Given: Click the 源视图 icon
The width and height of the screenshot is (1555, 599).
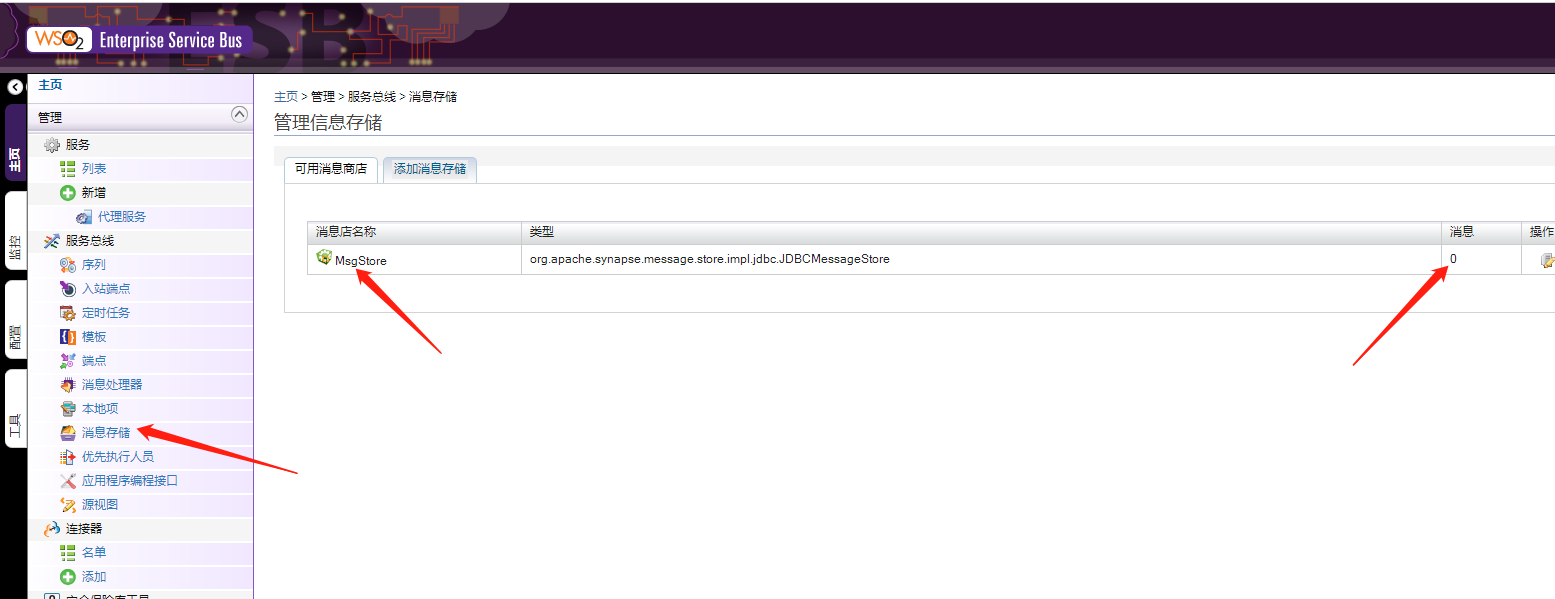Looking at the screenshot, I should 68,505.
